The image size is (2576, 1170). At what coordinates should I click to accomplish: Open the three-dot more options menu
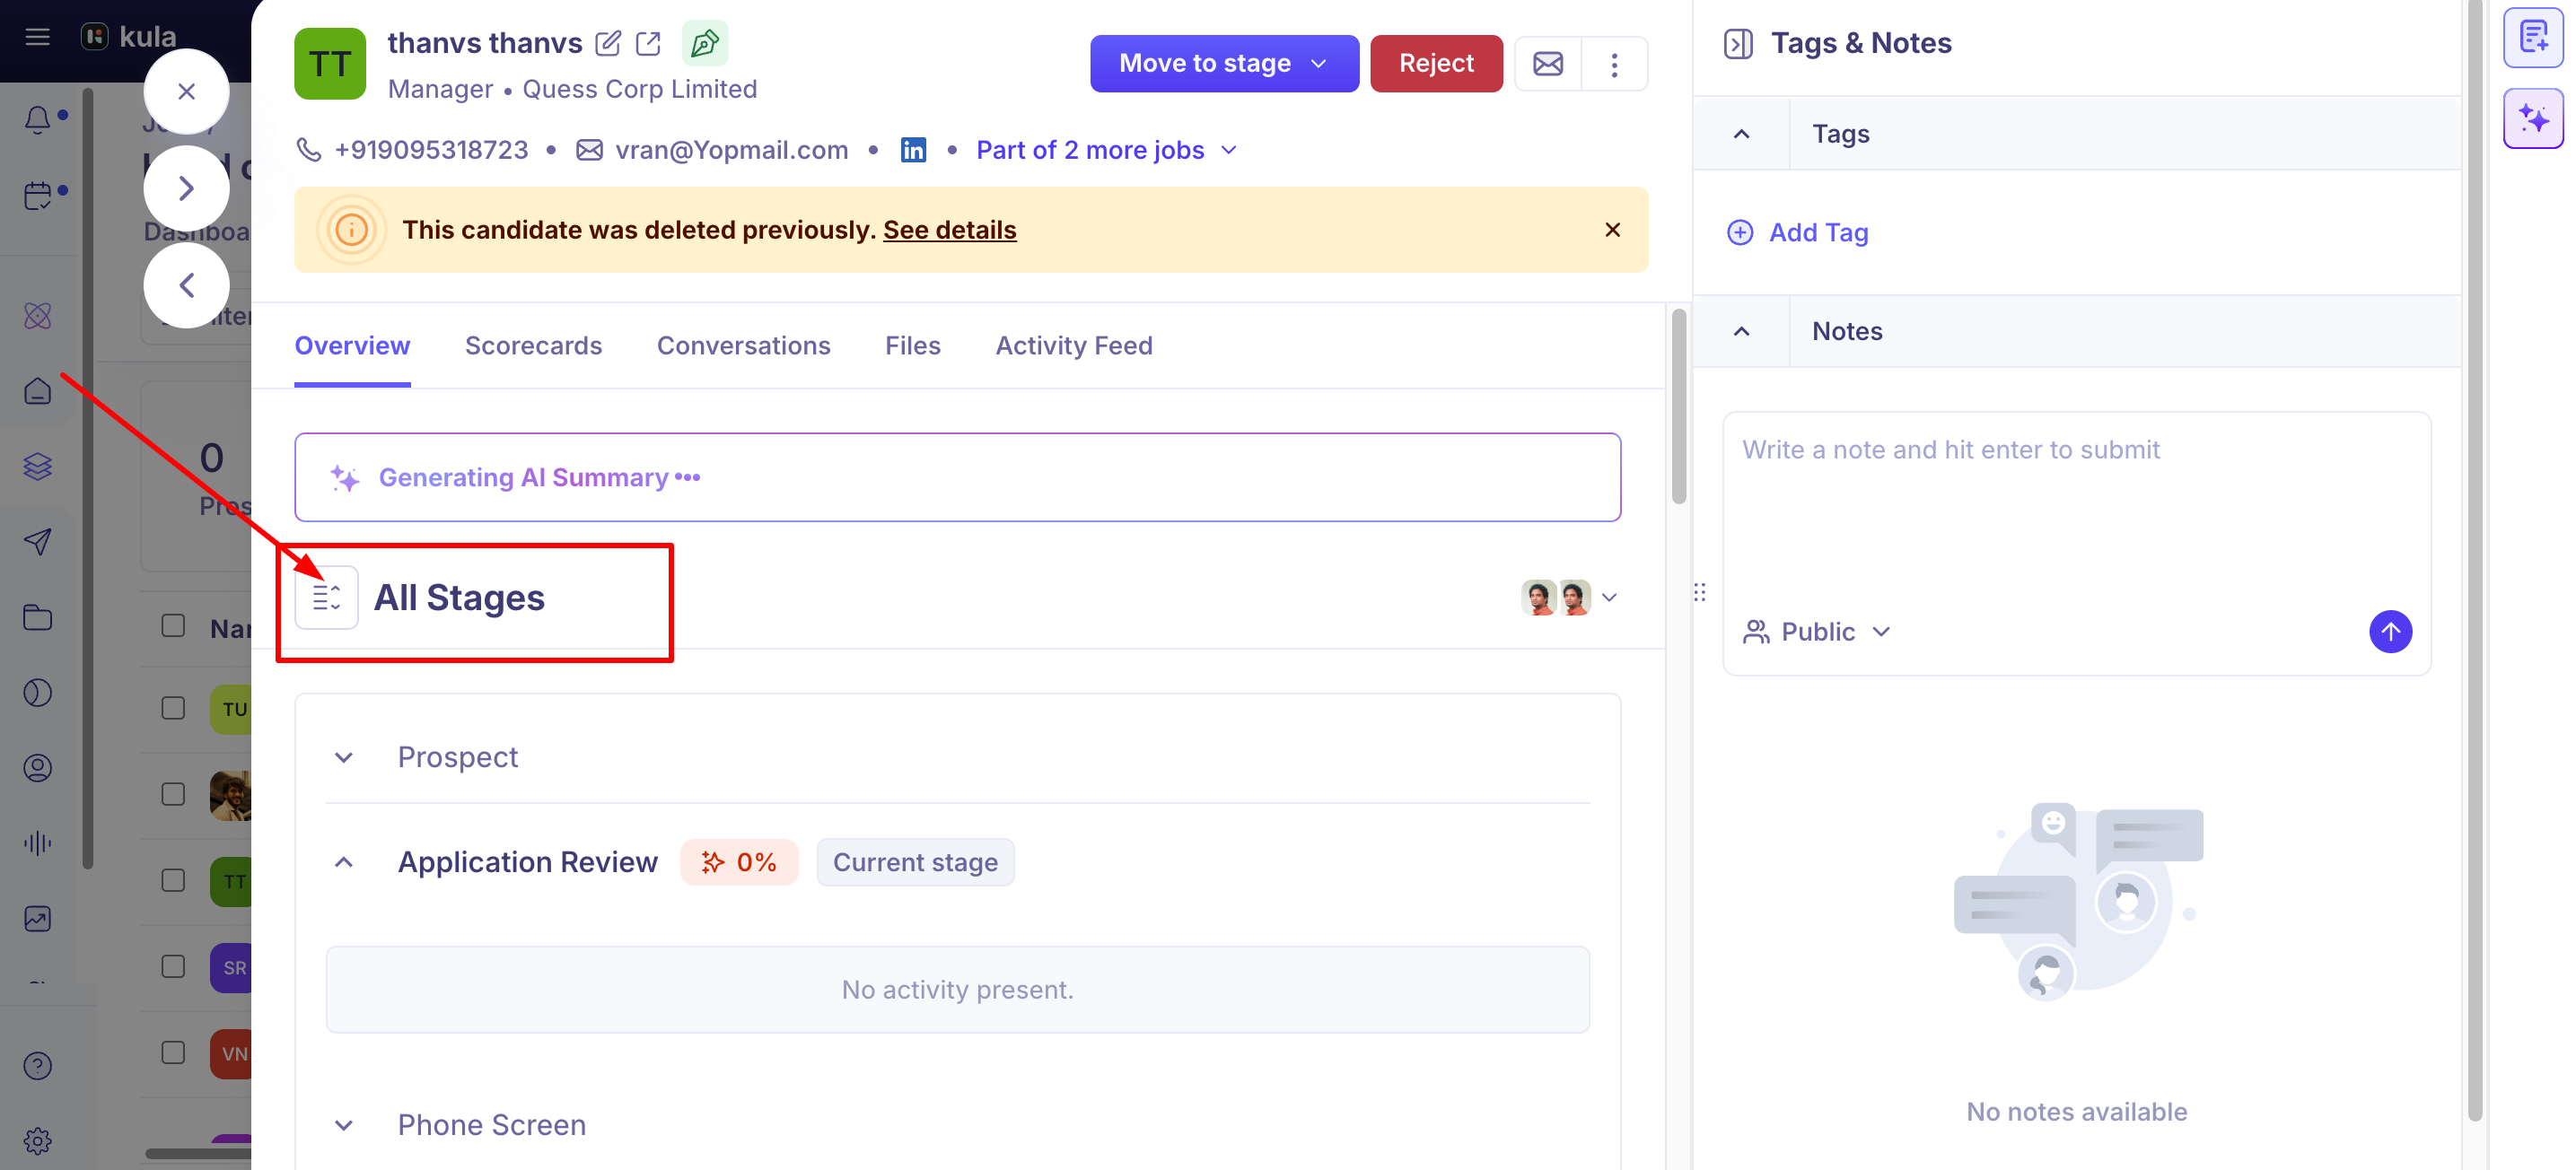pyautogui.click(x=1614, y=64)
